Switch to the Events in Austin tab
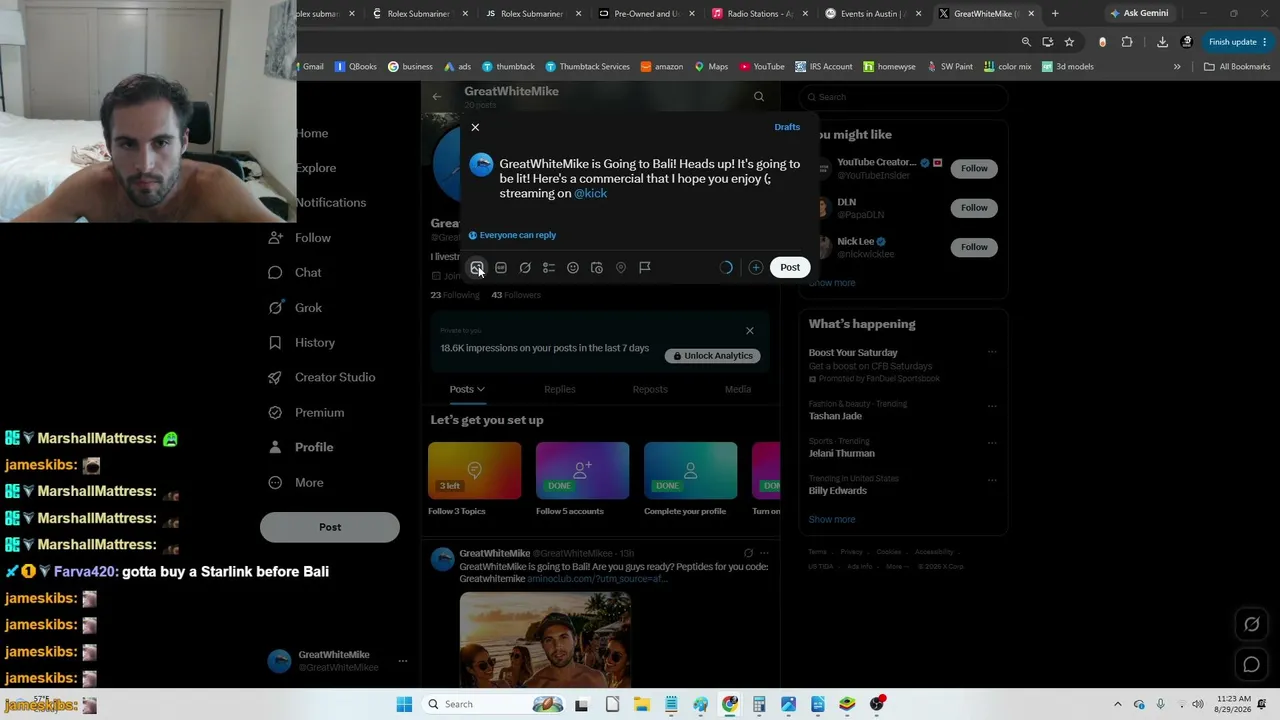 873,14
